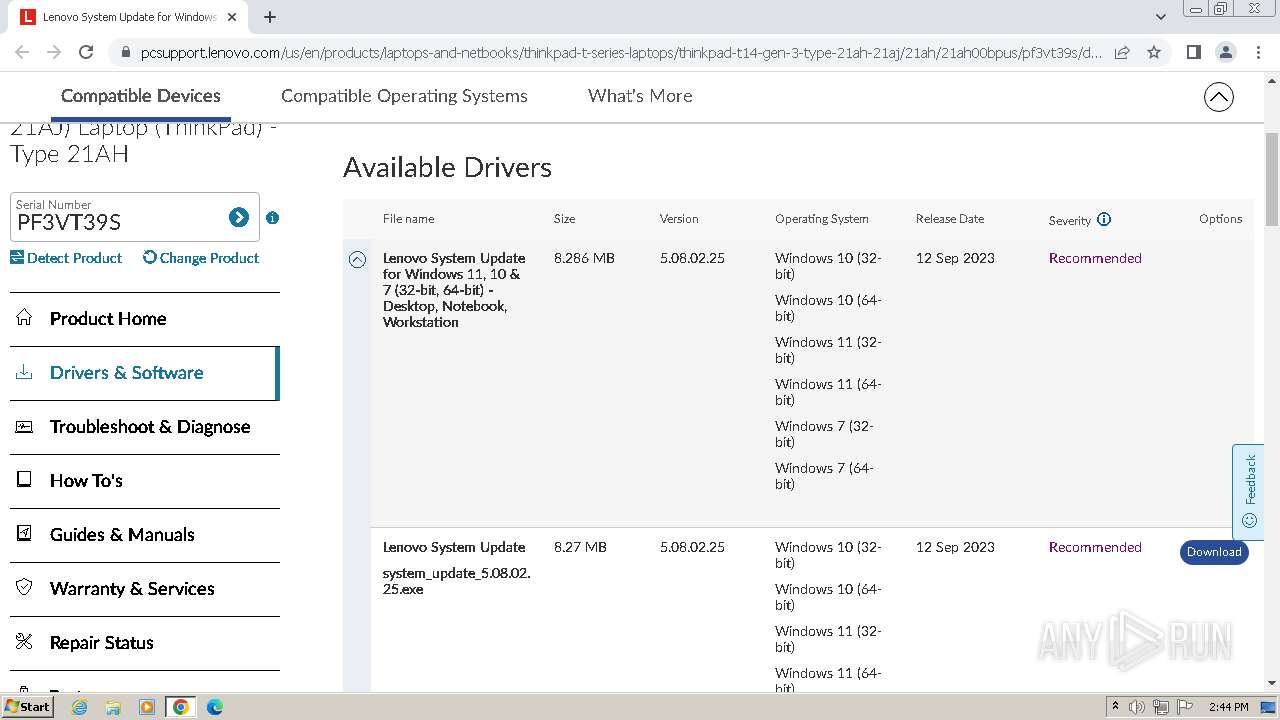
Task: Click the address bar URL
Action: click(x=620, y=52)
